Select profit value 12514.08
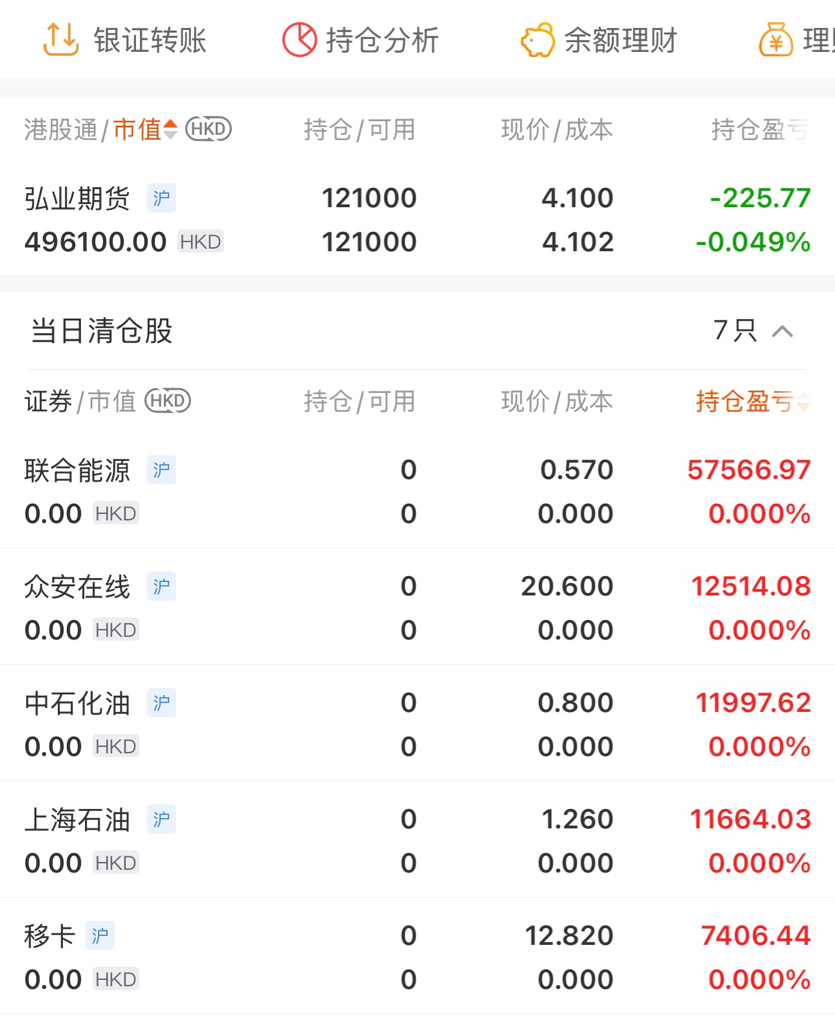The width and height of the screenshot is (835, 1024). click(x=751, y=586)
